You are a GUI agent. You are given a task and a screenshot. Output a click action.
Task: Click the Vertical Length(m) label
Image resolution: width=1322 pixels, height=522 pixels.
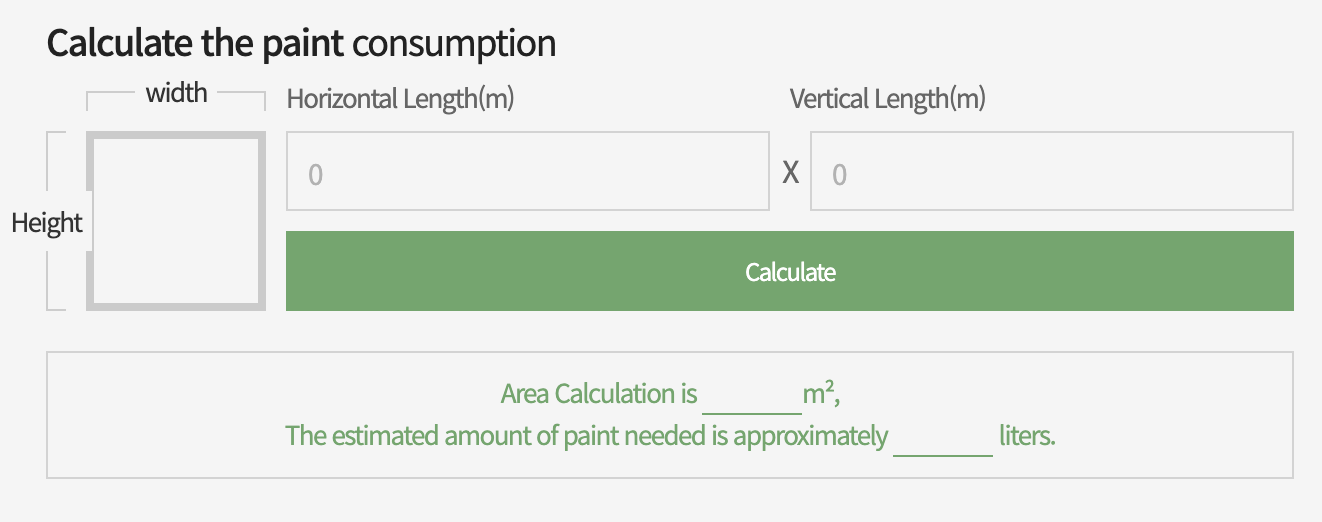coord(887,99)
